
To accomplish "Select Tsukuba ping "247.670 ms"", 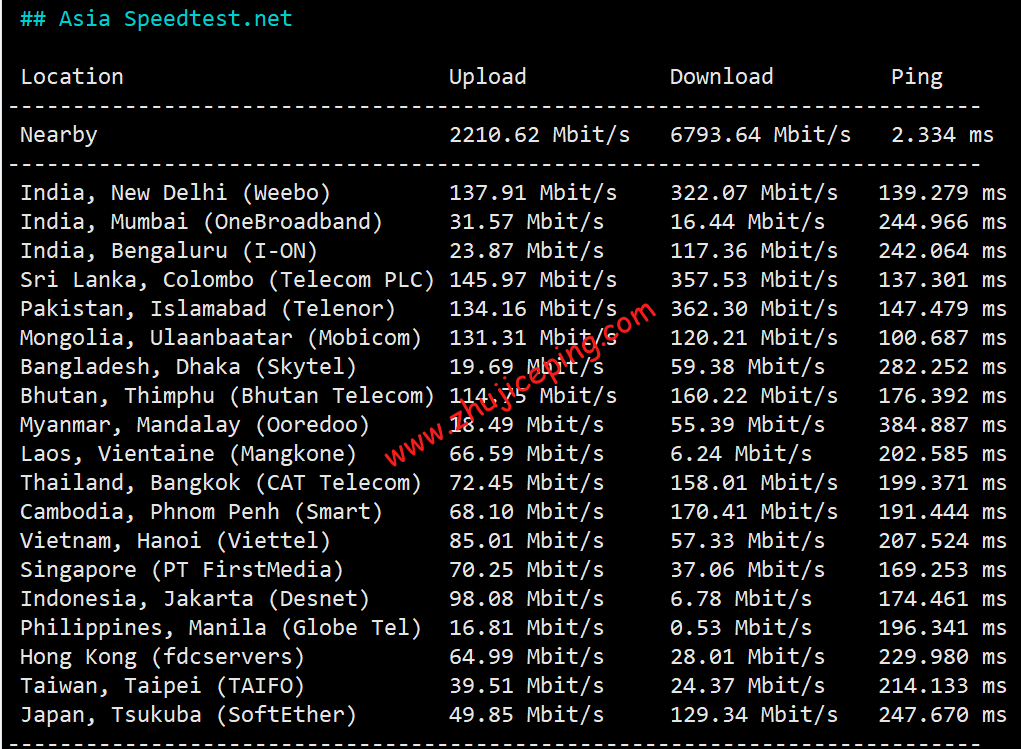I will (x=942, y=714).
